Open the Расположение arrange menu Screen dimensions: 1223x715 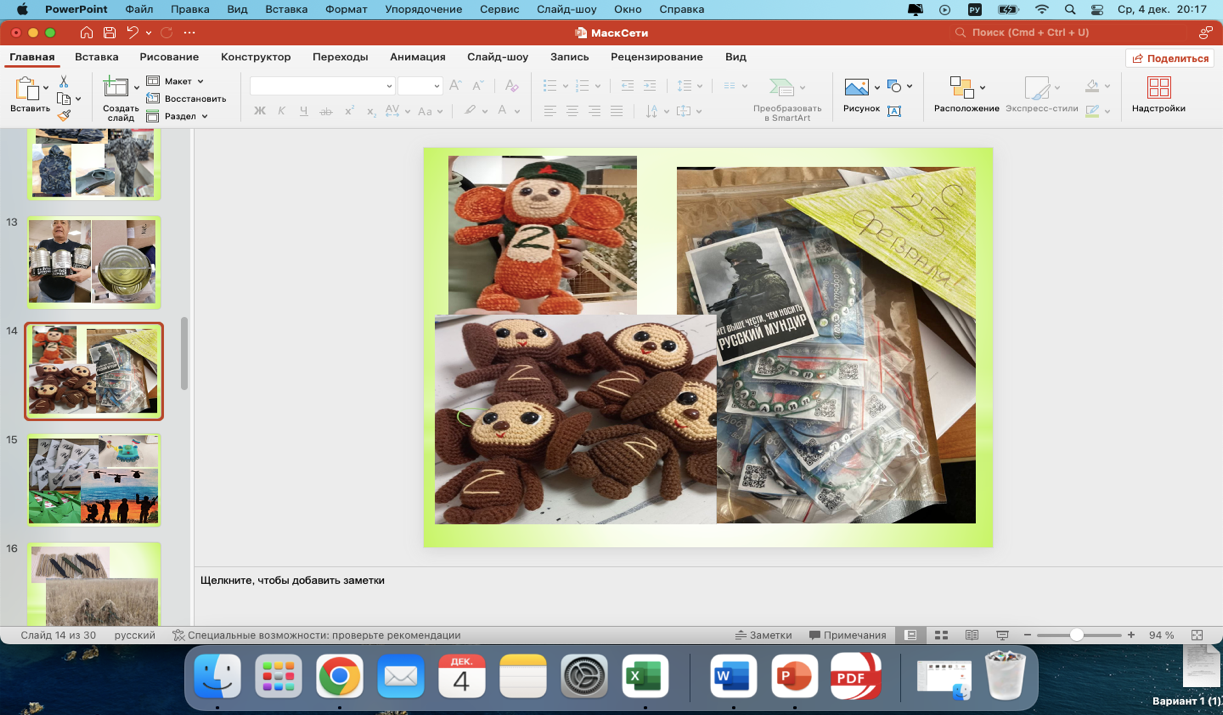[x=966, y=94]
